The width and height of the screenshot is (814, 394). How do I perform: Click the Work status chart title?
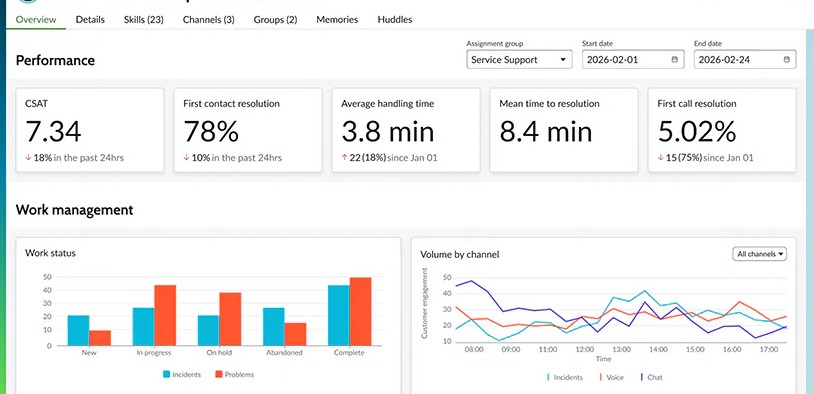[x=50, y=253]
